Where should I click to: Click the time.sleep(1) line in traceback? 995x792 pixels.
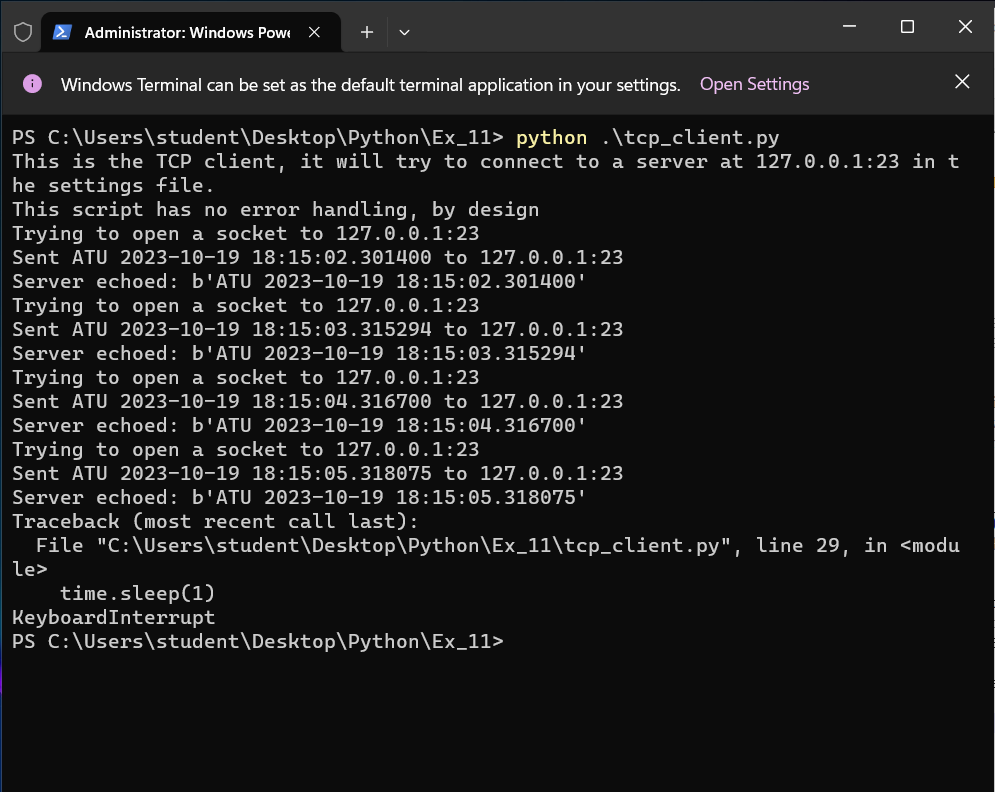137,594
